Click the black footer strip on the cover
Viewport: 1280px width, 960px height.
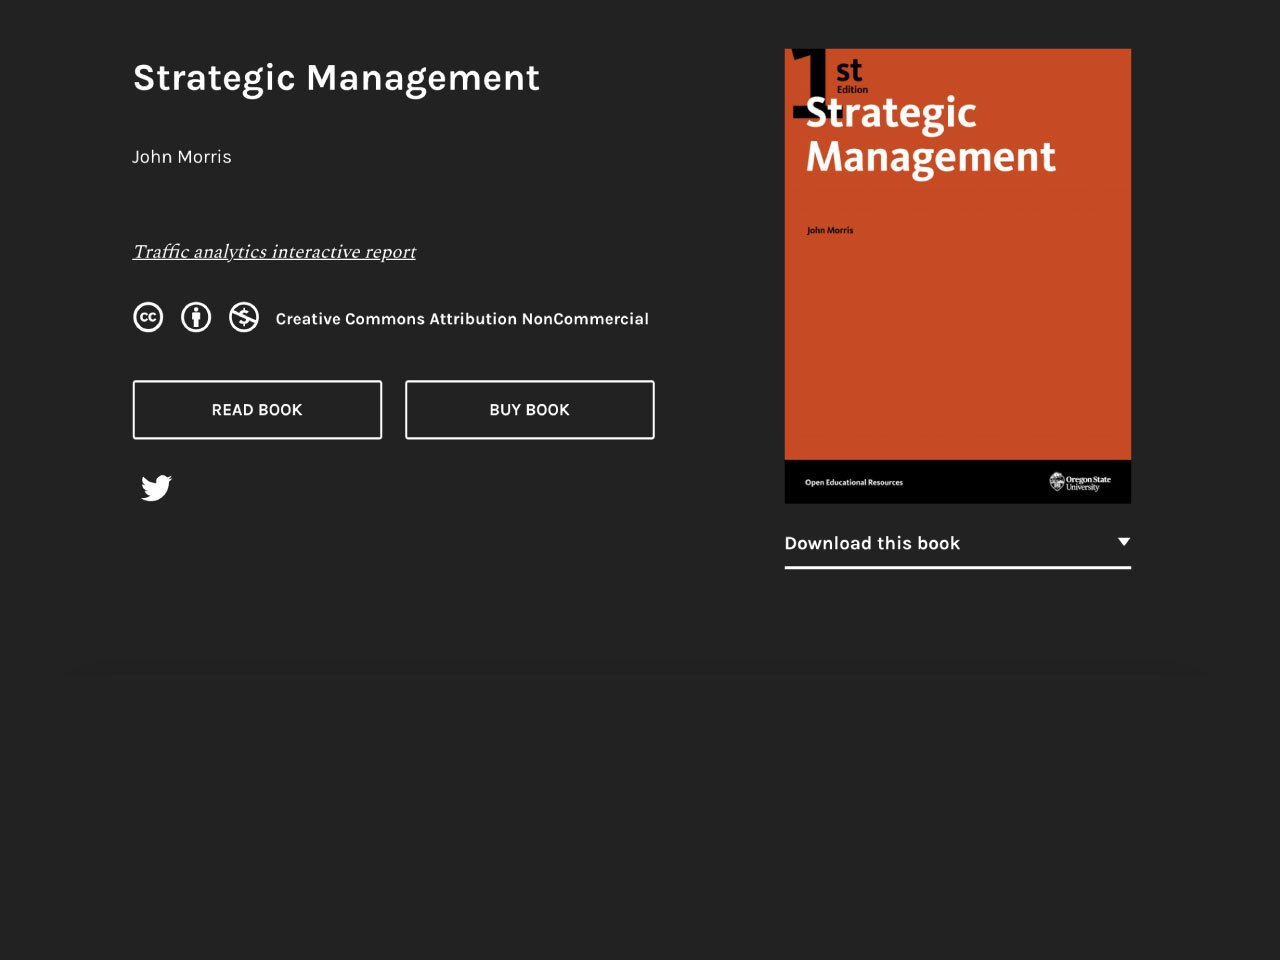click(x=957, y=482)
